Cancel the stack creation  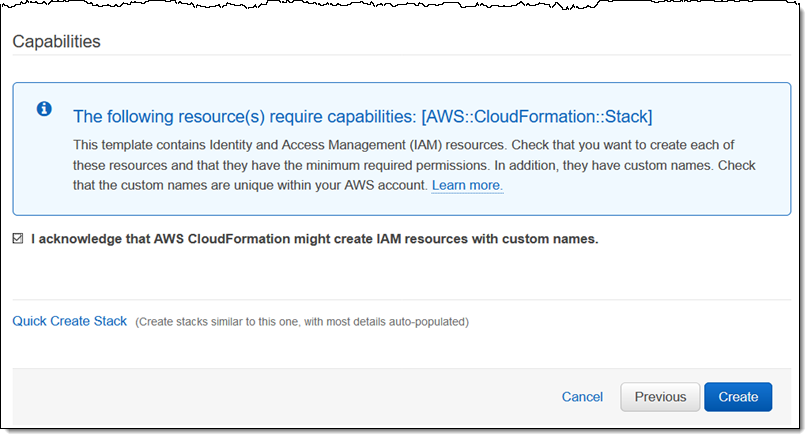(x=582, y=397)
